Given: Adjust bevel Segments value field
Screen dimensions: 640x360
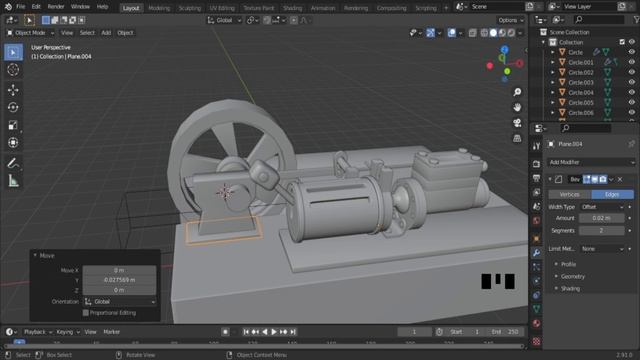Looking at the screenshot, I should (x=602, y=231).
